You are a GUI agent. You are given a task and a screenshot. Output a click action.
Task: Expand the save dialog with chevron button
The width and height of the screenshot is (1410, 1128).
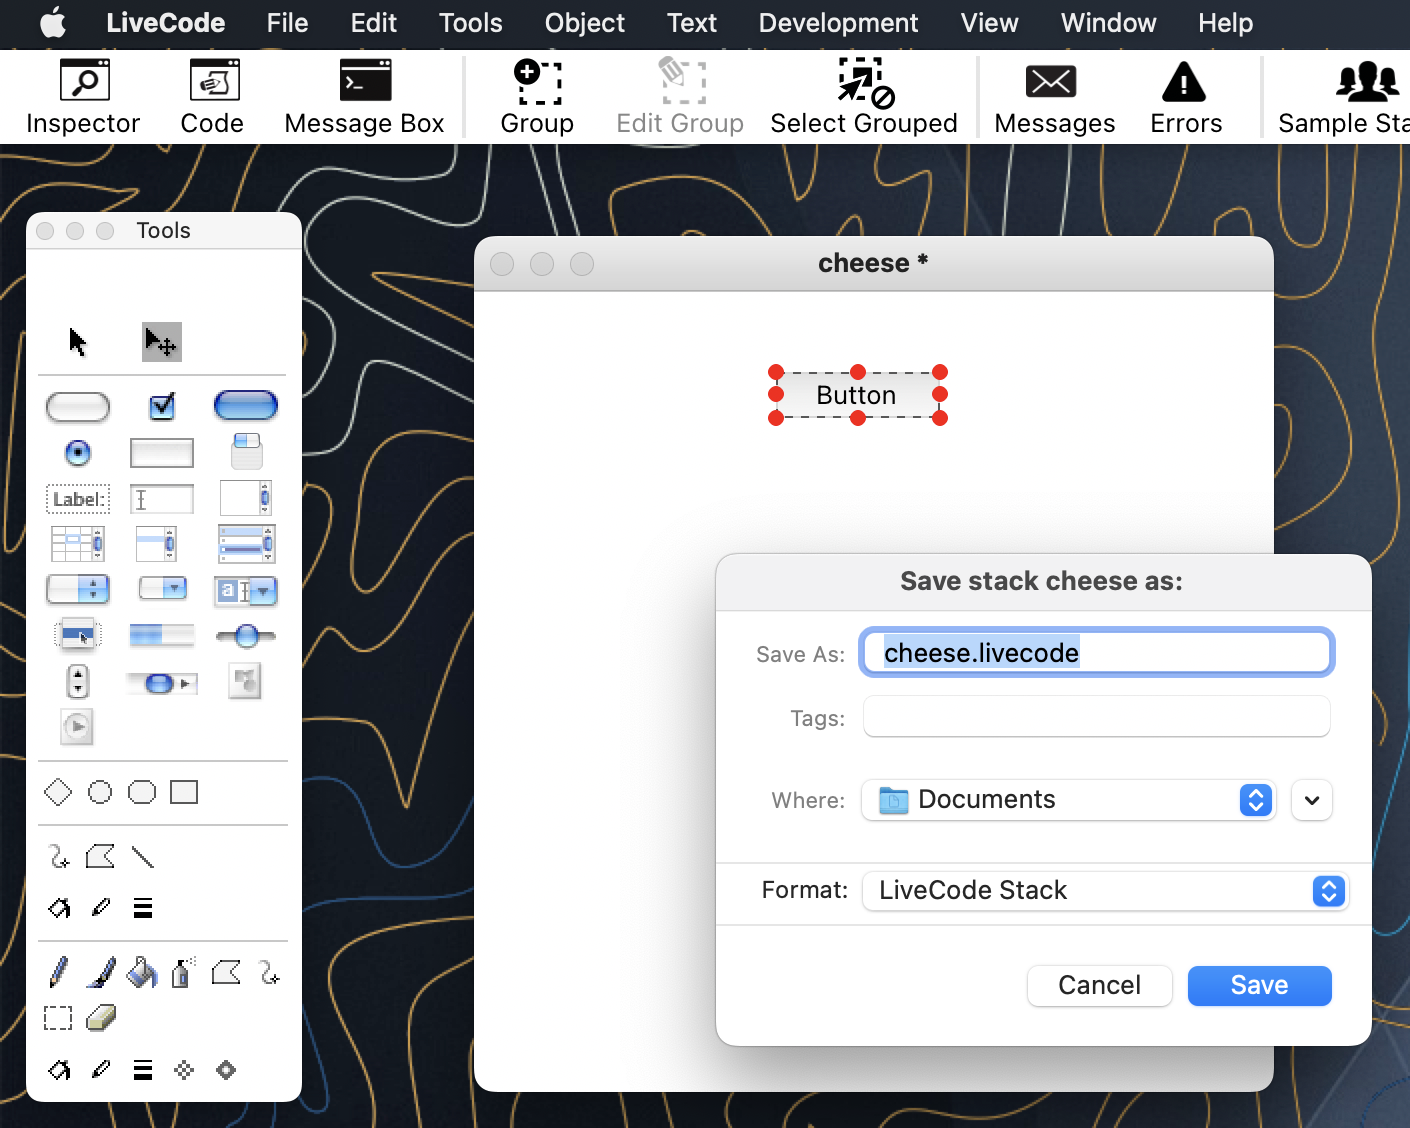[x=1312, y=800]
